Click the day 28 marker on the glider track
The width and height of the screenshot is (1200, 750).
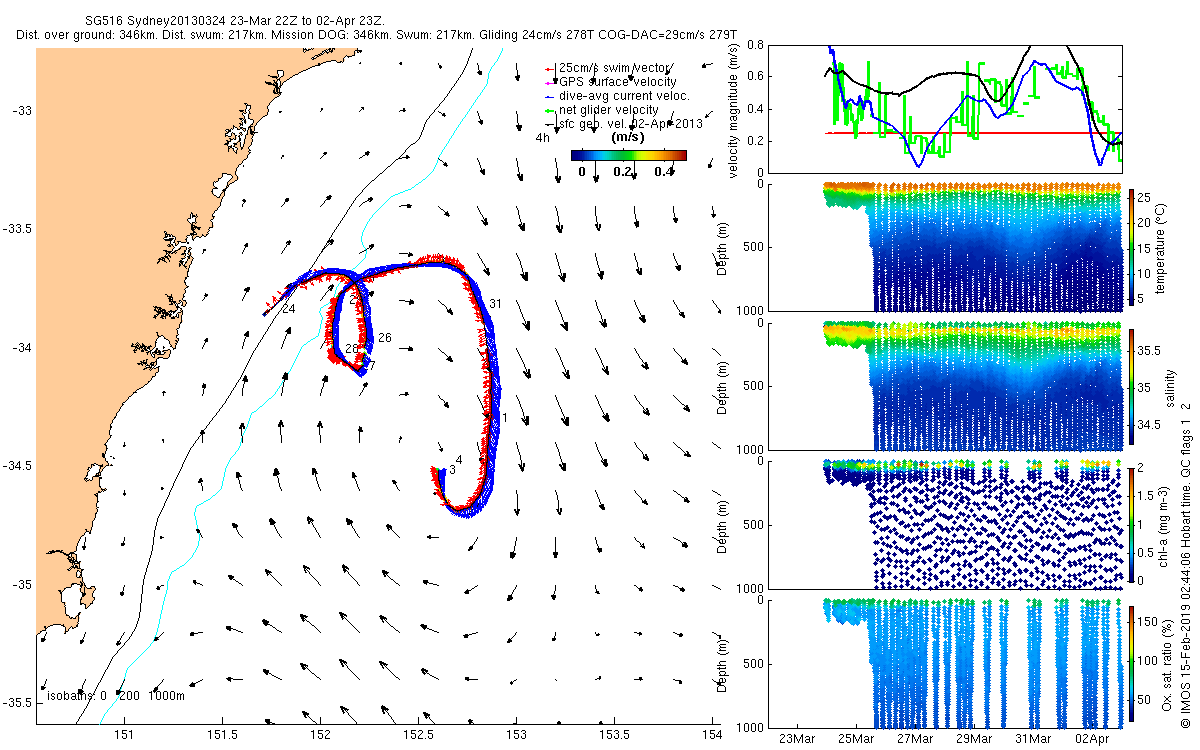351,350
